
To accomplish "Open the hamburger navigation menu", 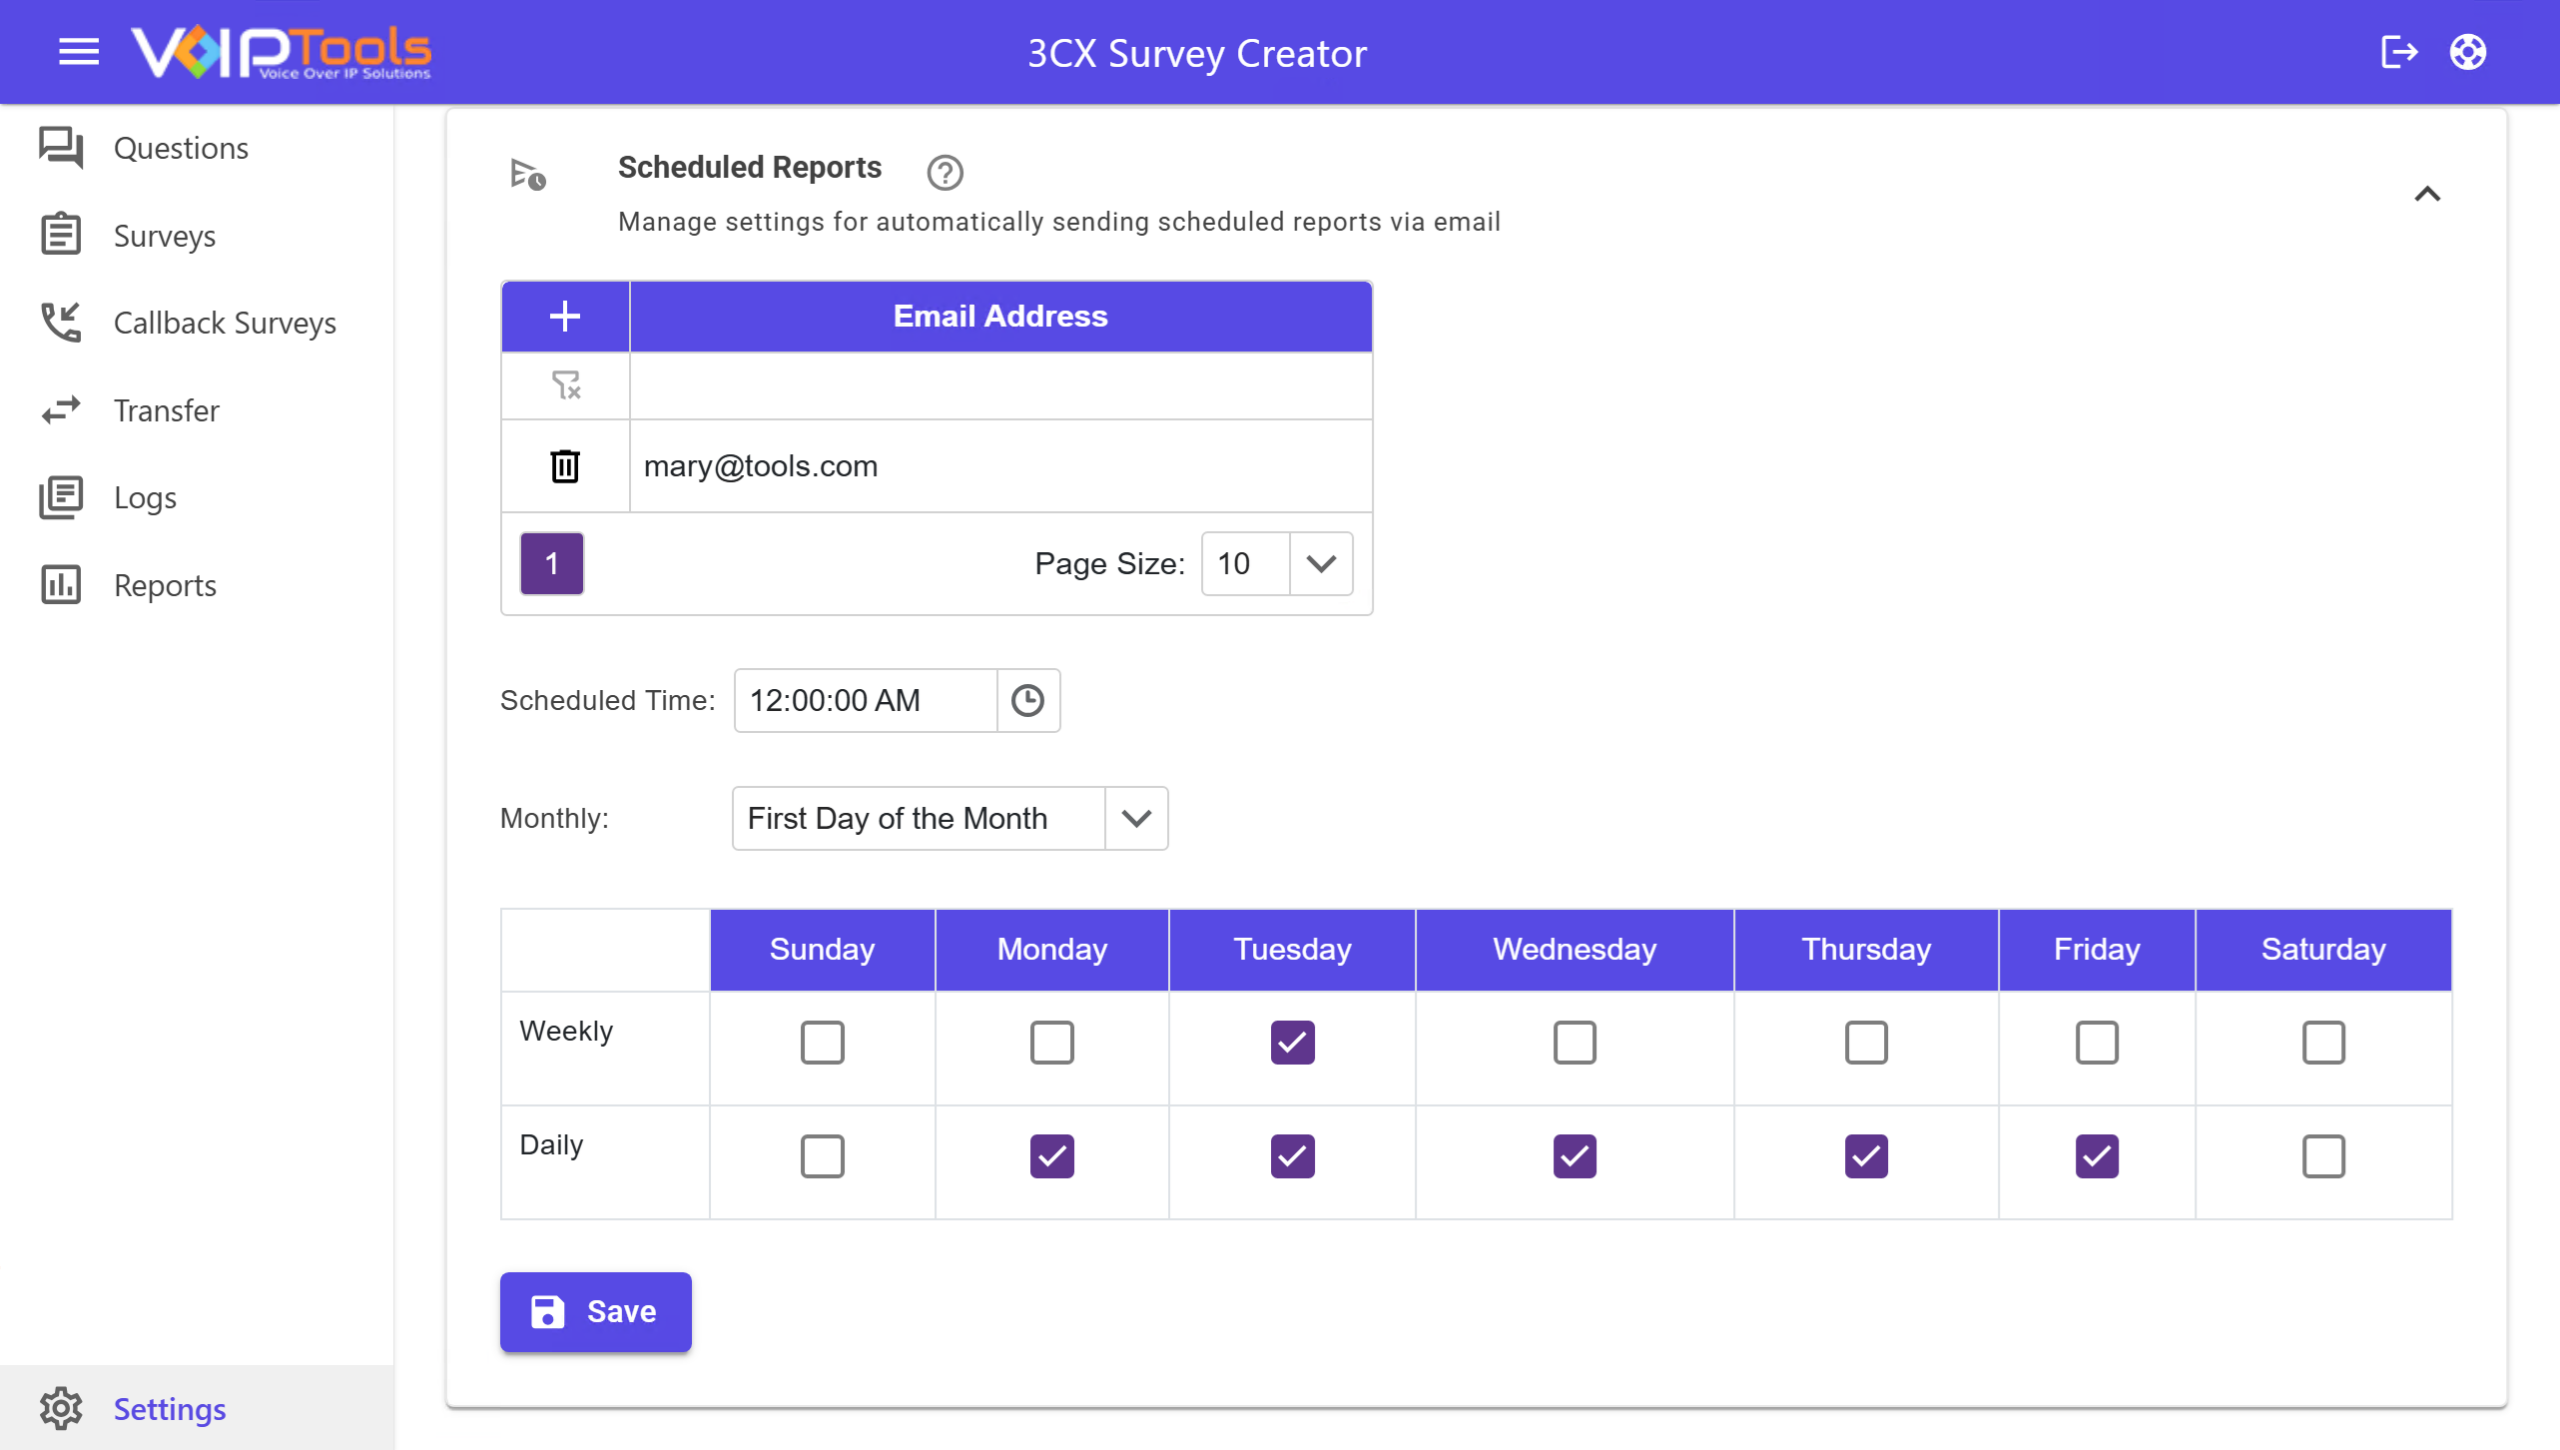I will pyautogui.click(x=79, y=52).
